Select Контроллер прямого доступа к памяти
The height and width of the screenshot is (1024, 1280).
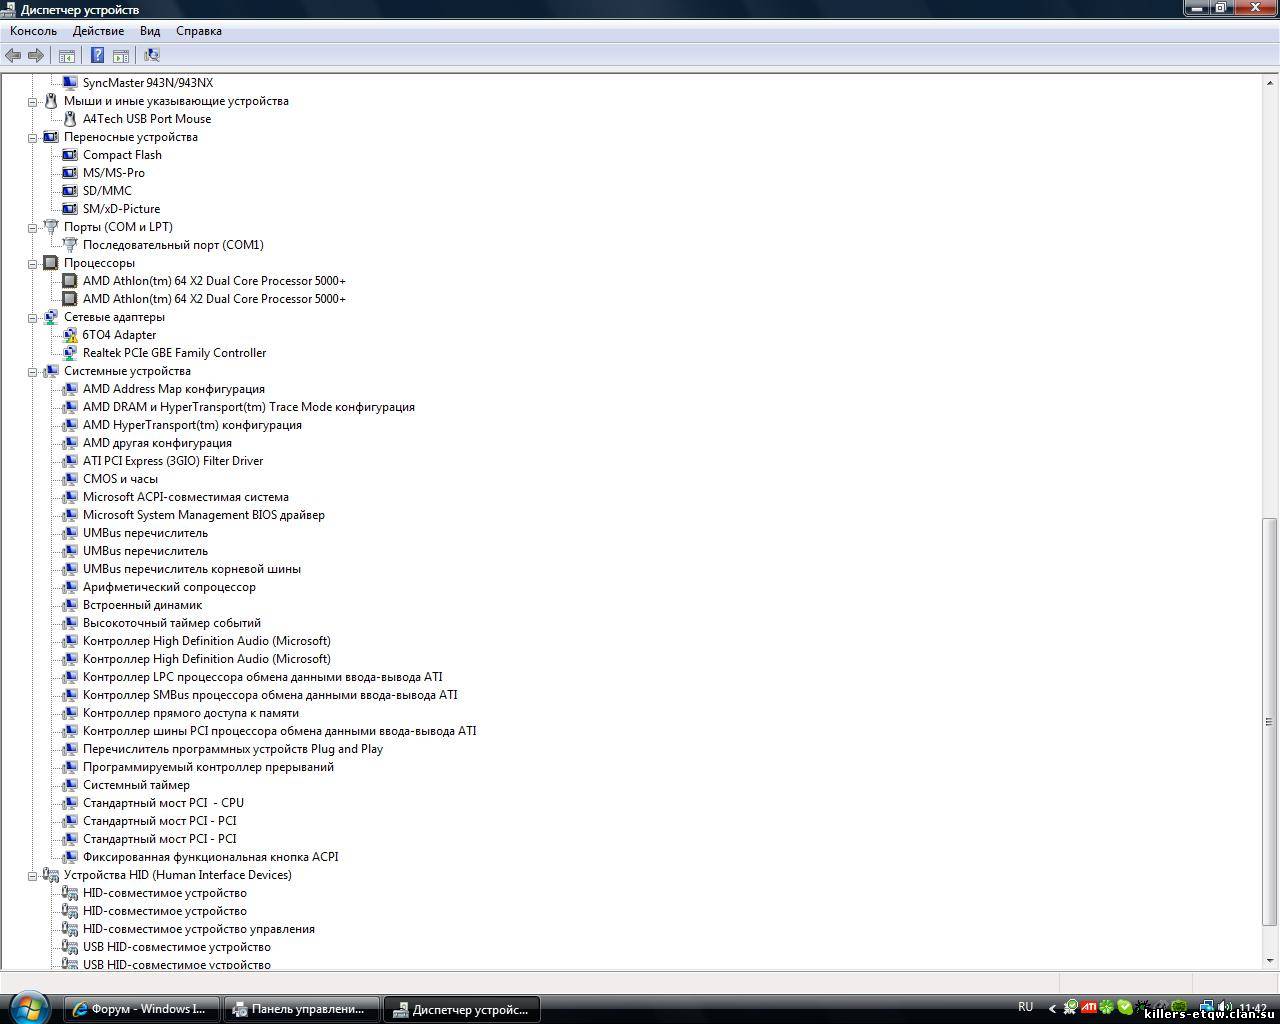point(191,713)
